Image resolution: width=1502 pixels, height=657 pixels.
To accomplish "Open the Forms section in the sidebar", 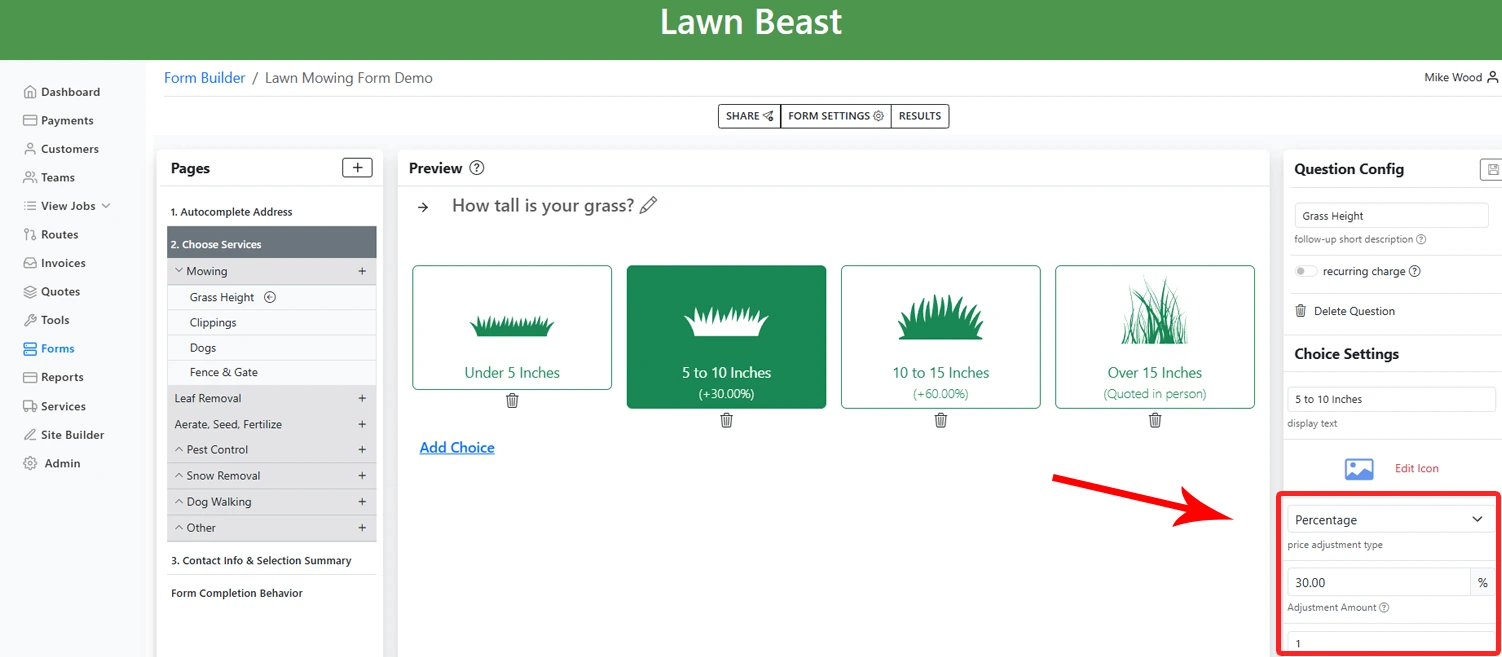I will point(49,349).
